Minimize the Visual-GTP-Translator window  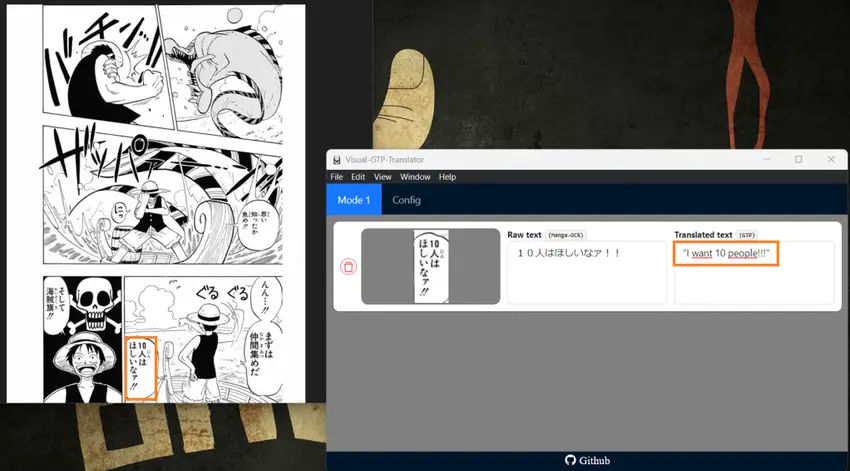[x=767, y=159]
